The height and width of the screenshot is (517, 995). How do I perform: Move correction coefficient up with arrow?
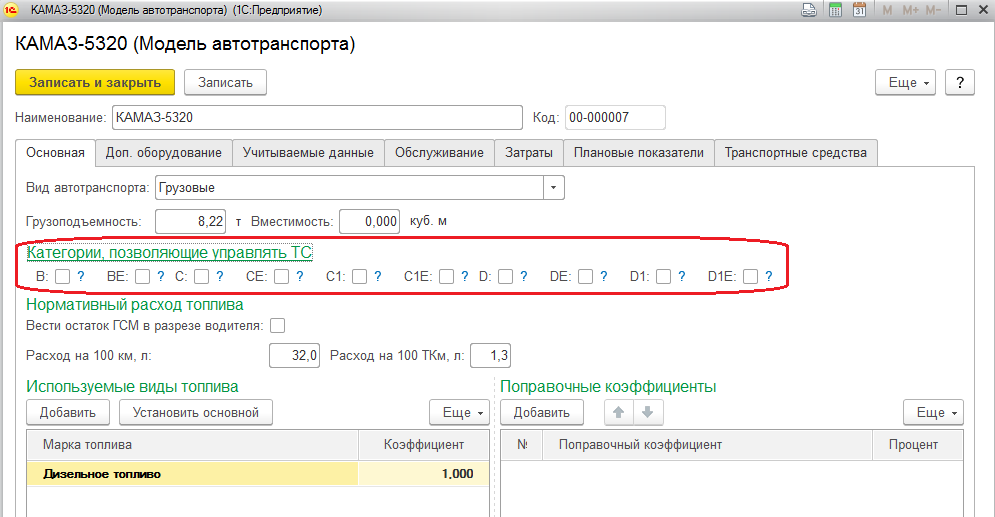pyautogui.click(x=619, y=412)
